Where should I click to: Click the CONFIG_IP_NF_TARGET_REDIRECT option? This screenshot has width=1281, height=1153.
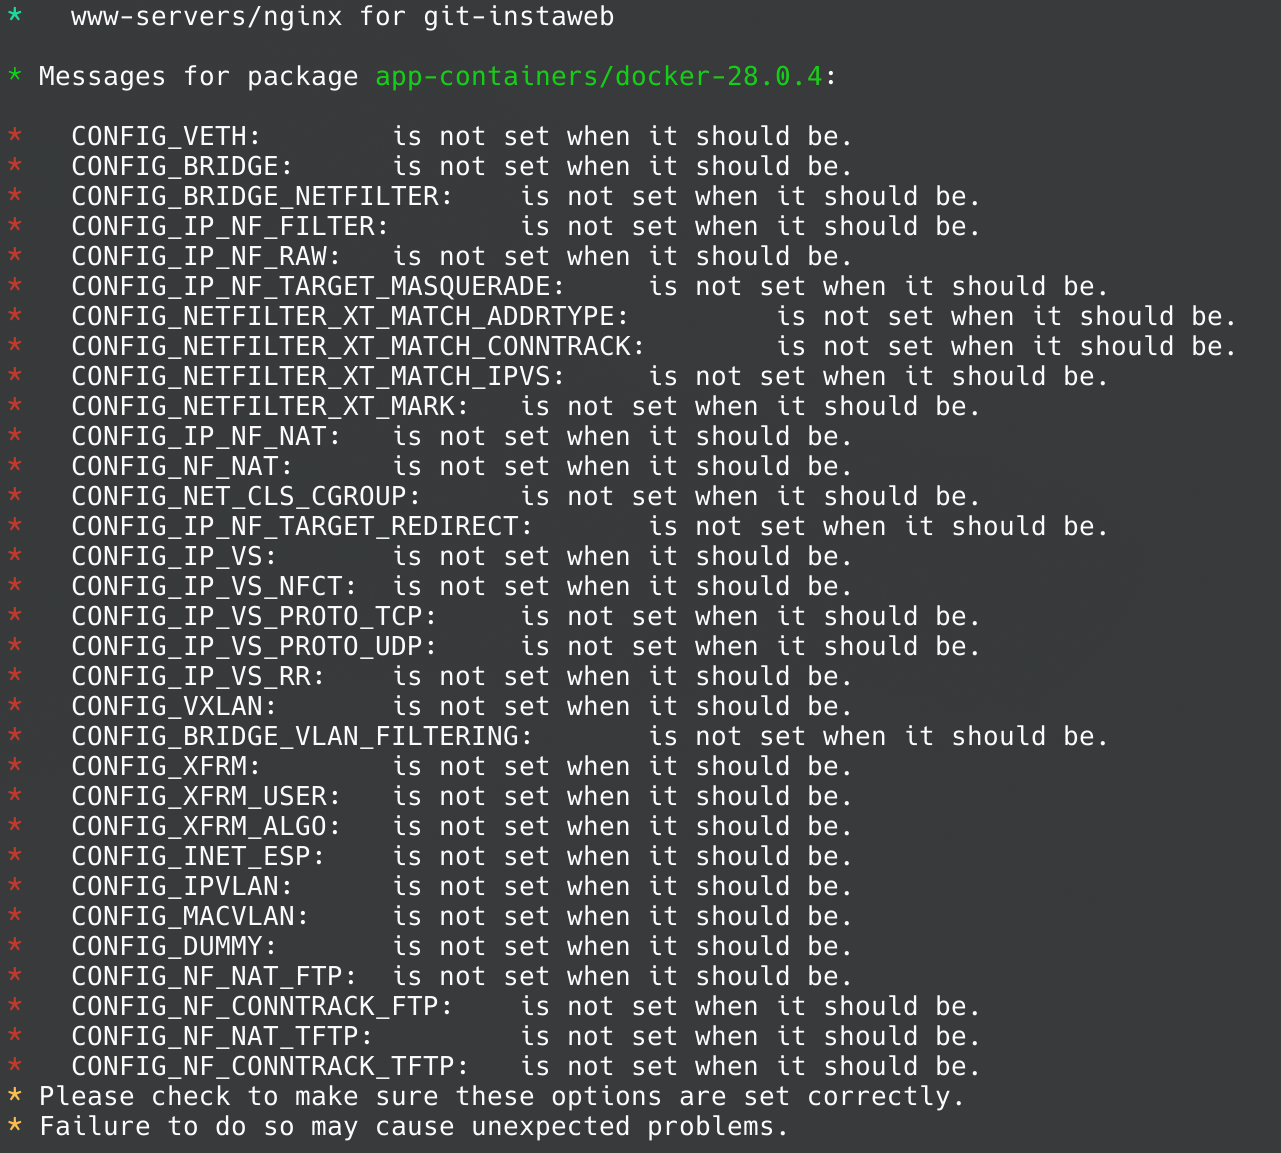pos(302,527)
